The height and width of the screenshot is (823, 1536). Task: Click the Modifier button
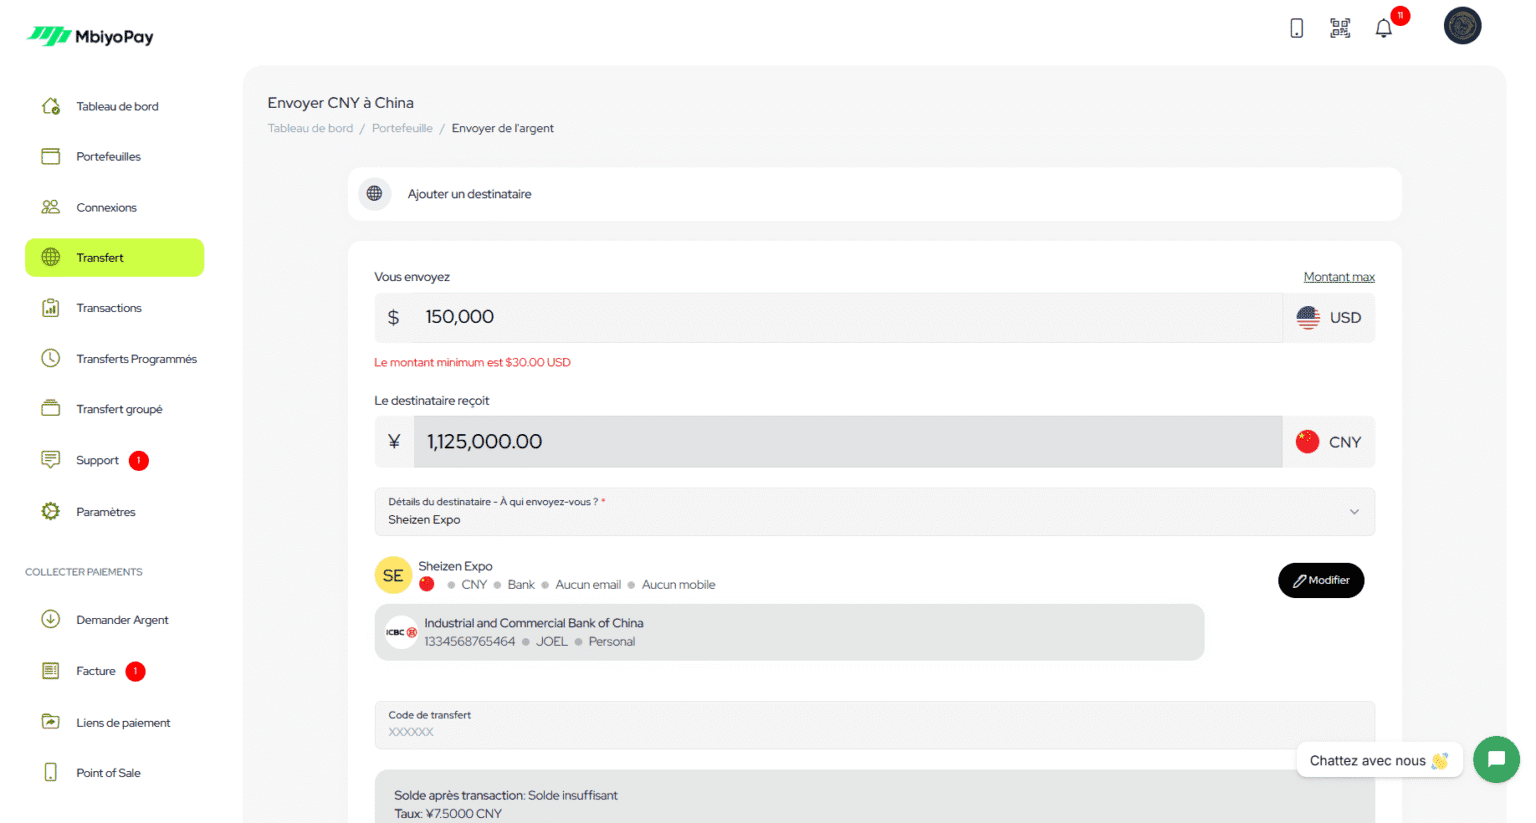(x=1321, y=580)
